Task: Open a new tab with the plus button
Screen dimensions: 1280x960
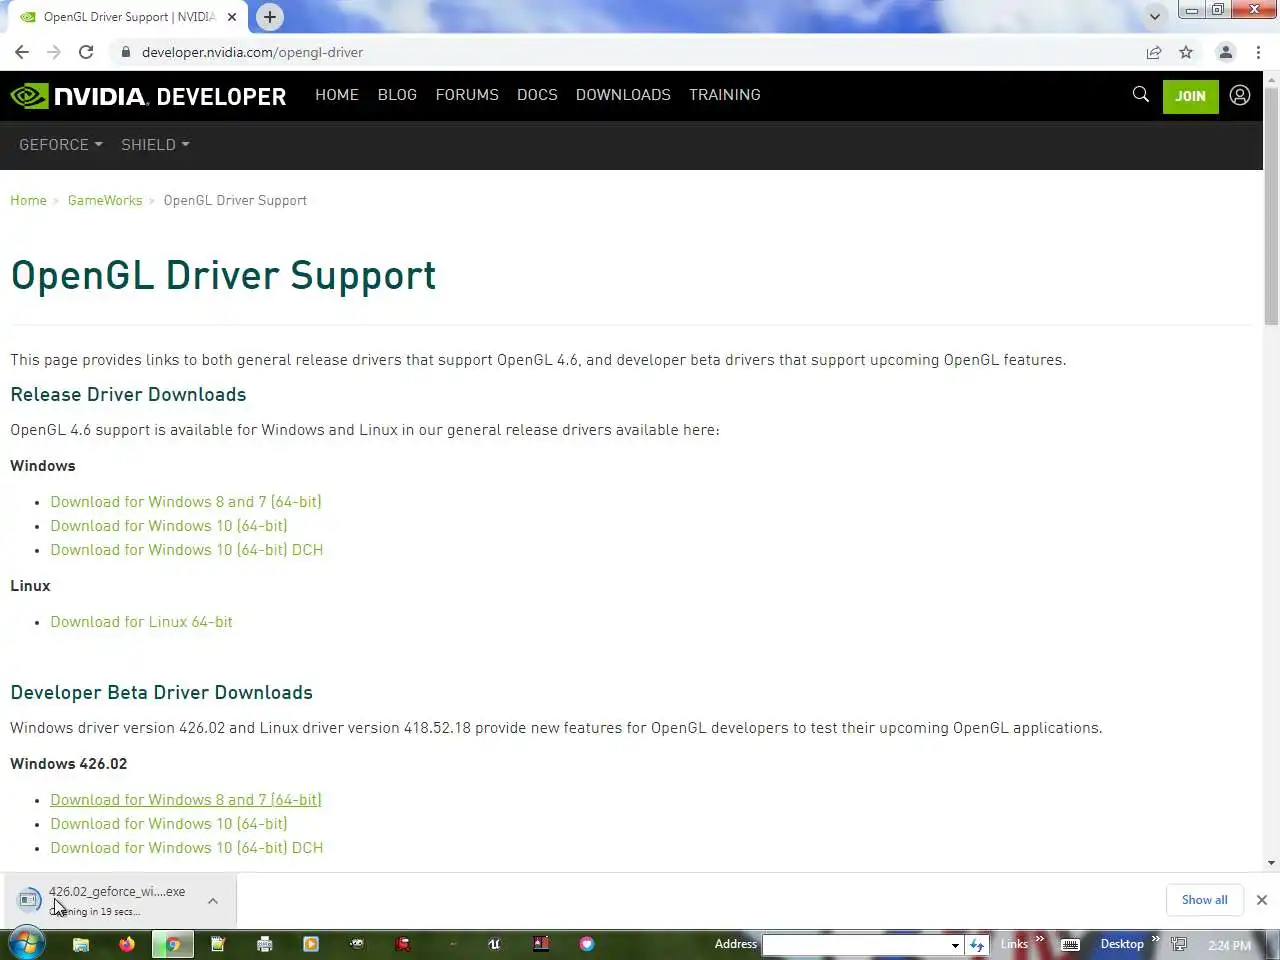Action: tap(269, 17)
